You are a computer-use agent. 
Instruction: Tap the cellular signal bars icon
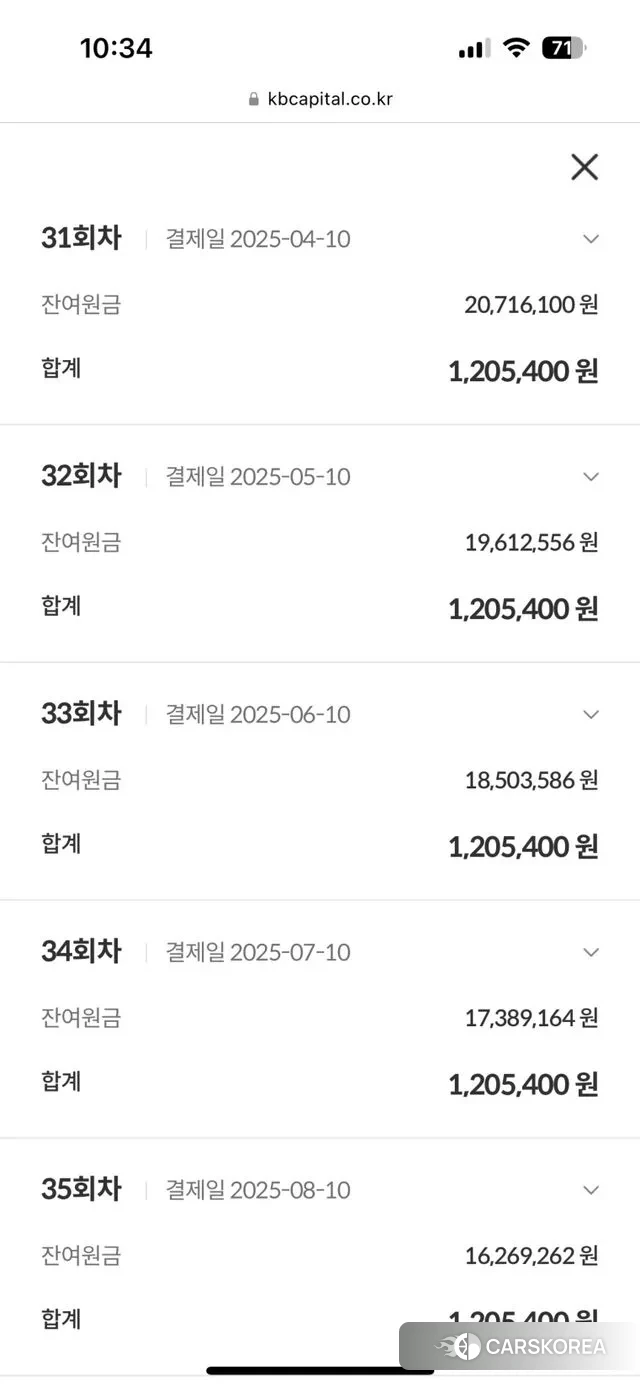[474, 49]
